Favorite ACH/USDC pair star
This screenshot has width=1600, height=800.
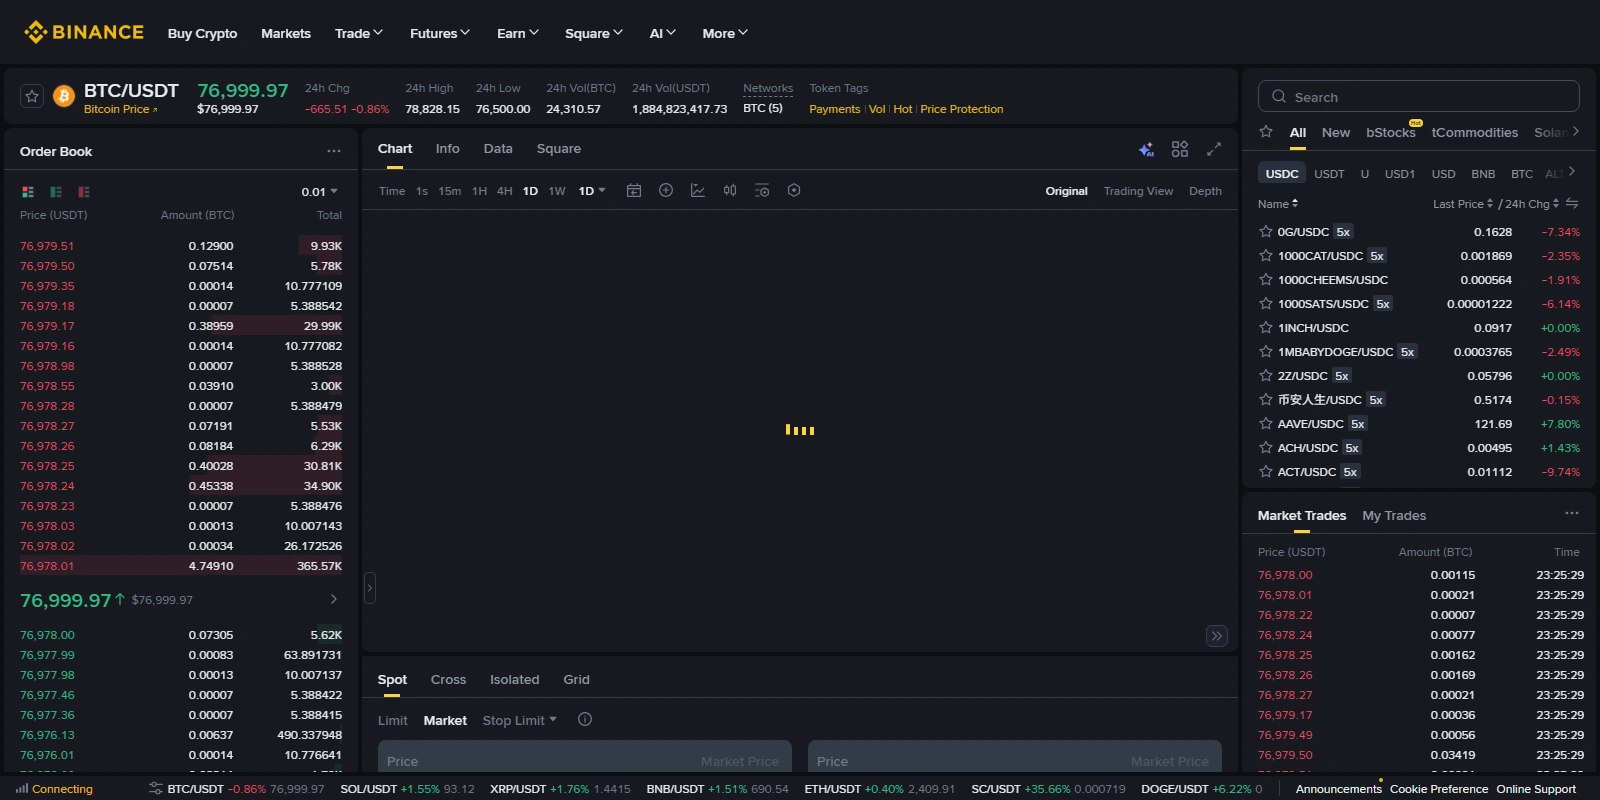tap(1266, 447)
